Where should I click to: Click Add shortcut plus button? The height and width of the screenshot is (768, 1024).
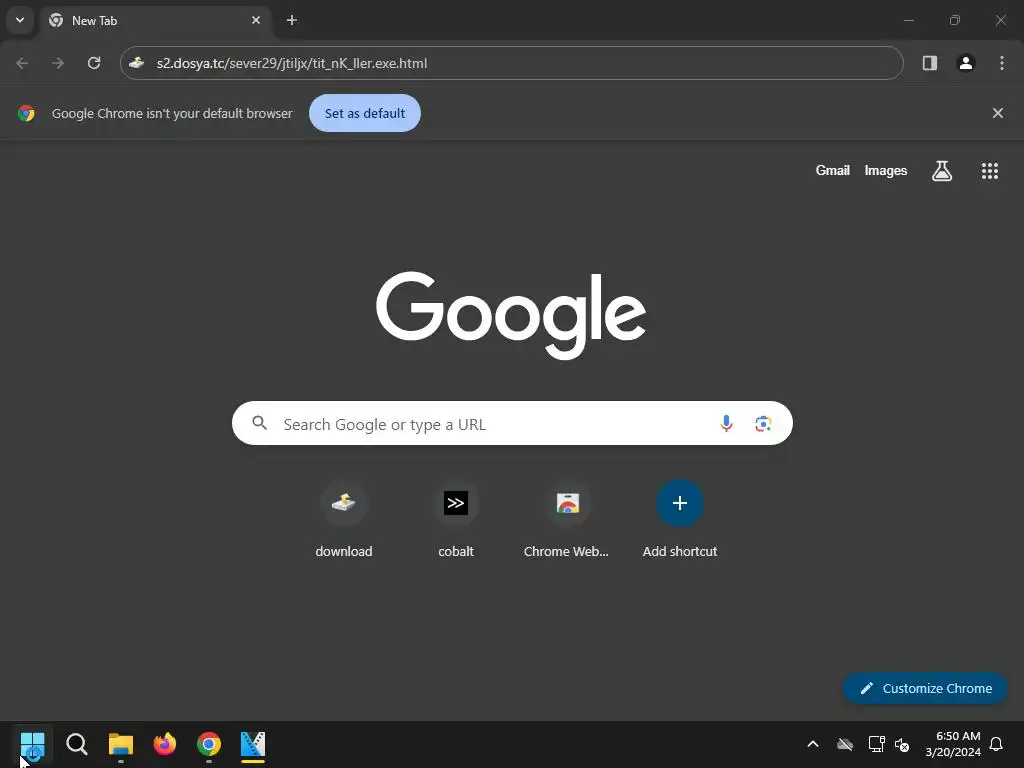coord(680,504)
